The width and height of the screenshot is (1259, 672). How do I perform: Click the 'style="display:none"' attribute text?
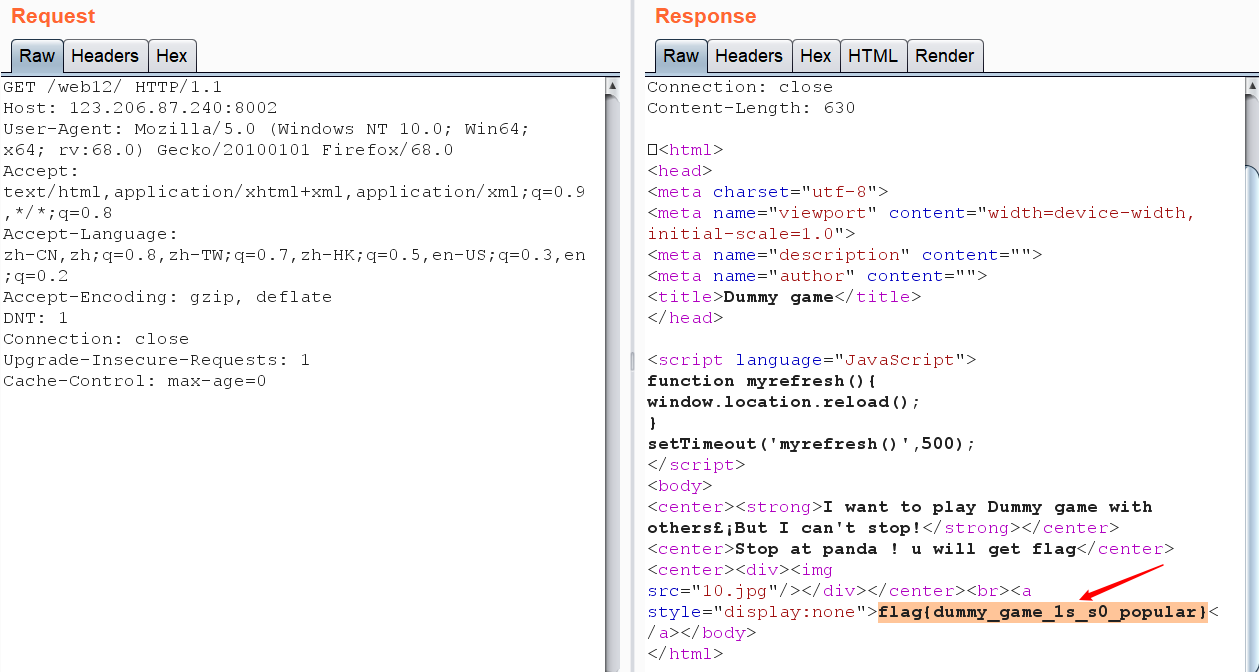tap(757, 612)
